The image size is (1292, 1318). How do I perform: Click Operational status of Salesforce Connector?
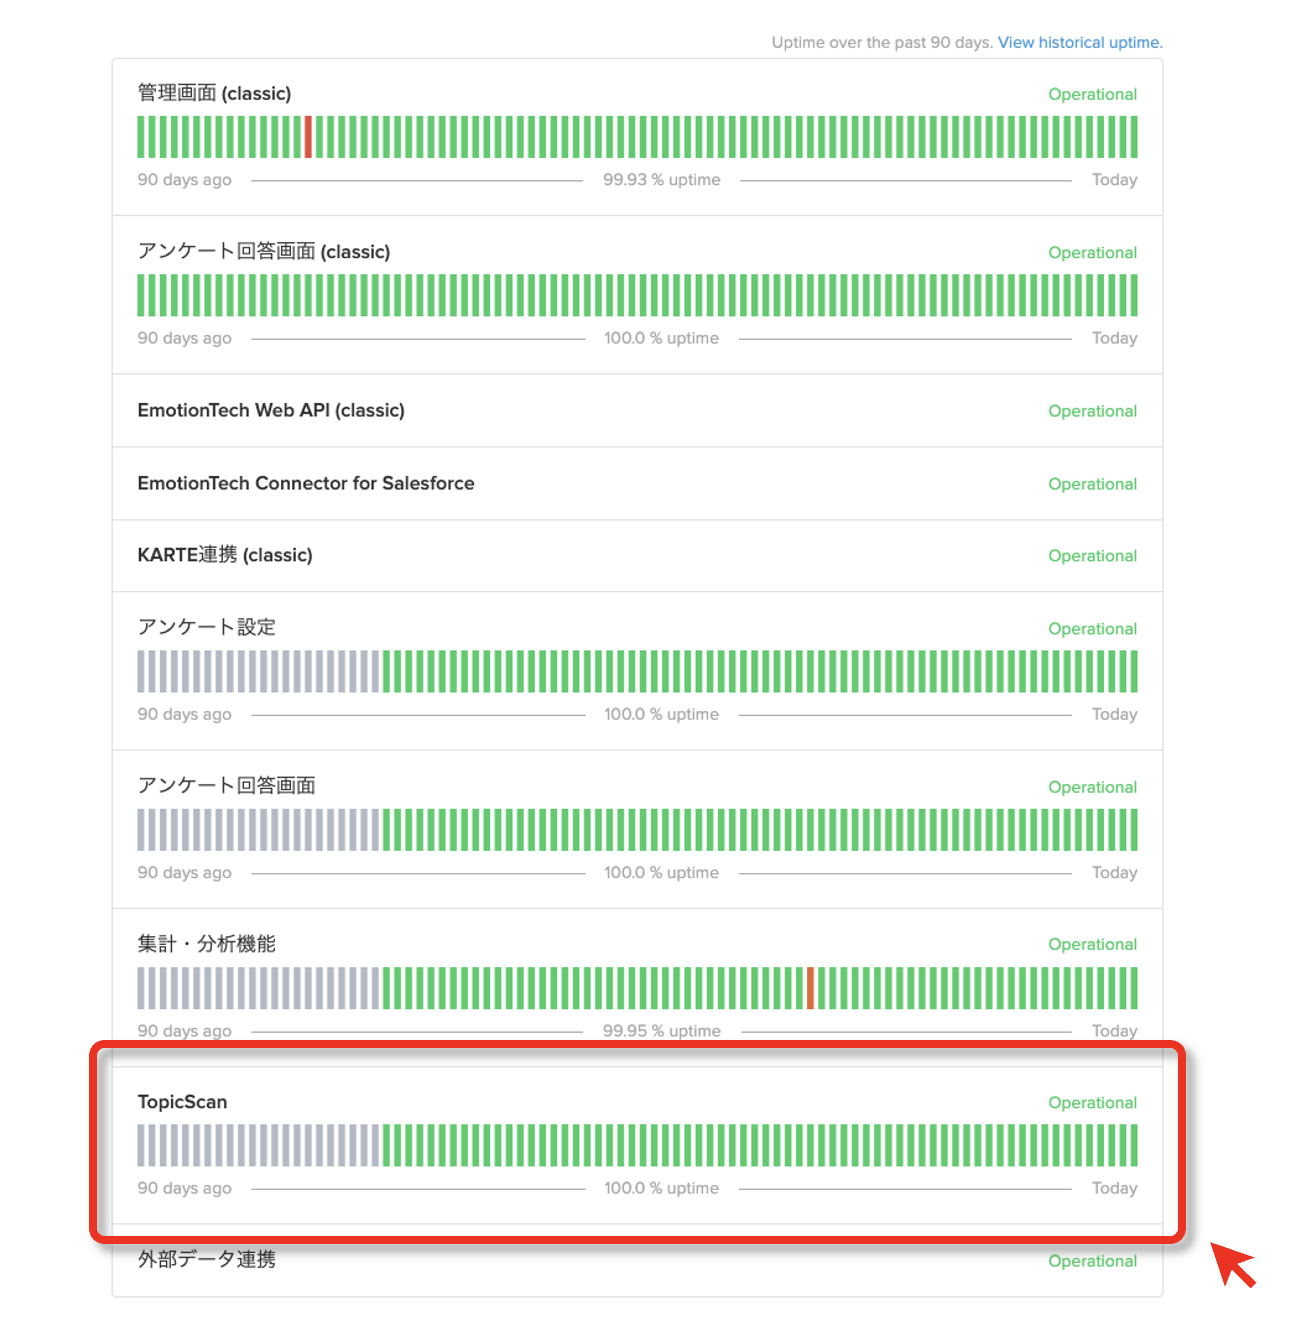click(1092, 484)
